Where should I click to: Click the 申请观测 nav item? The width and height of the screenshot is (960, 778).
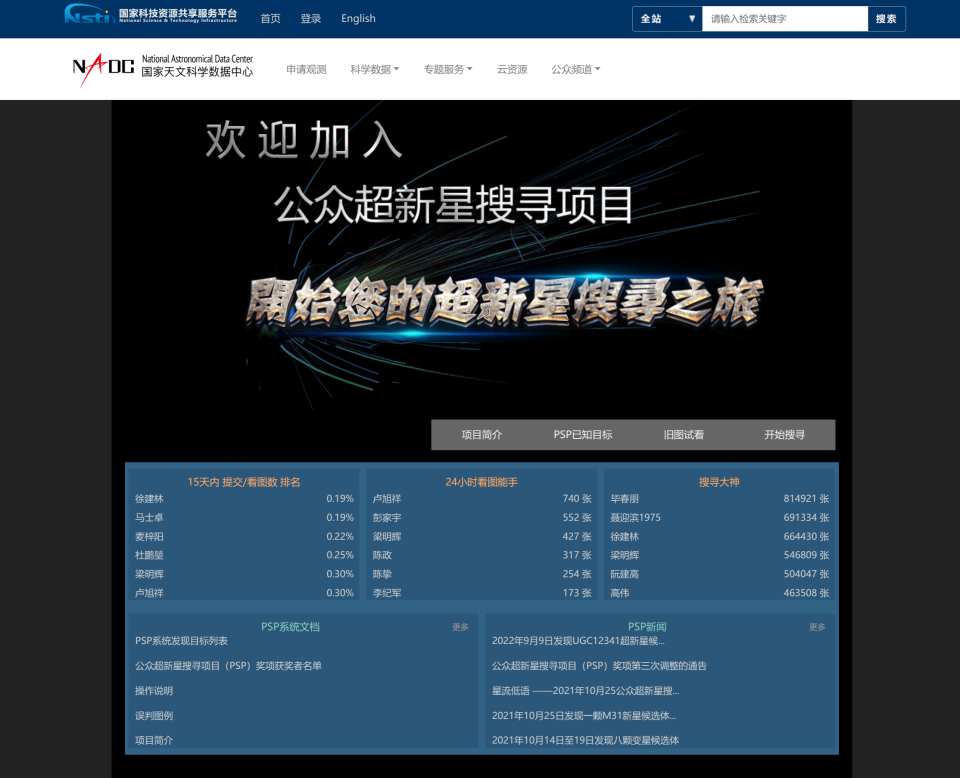pyautogui.click(x=305, y=69)
